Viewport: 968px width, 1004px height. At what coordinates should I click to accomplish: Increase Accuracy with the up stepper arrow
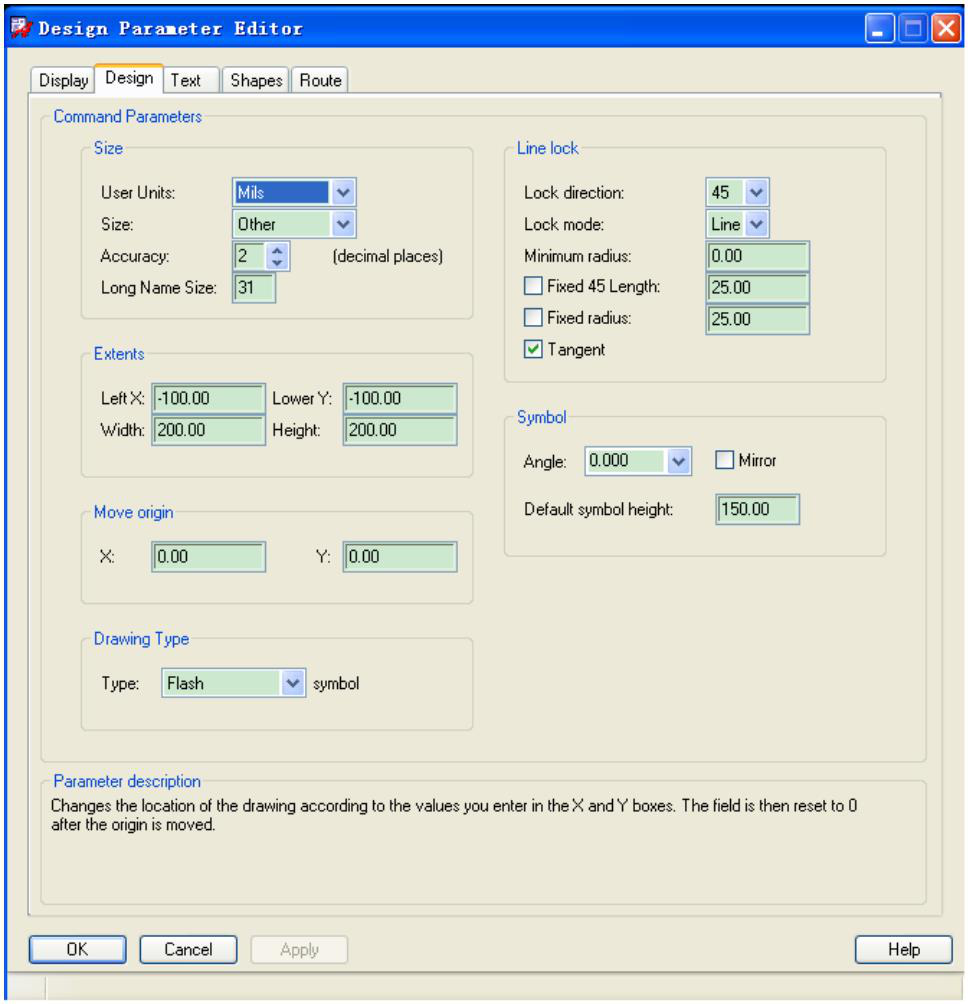coord(279,249)
